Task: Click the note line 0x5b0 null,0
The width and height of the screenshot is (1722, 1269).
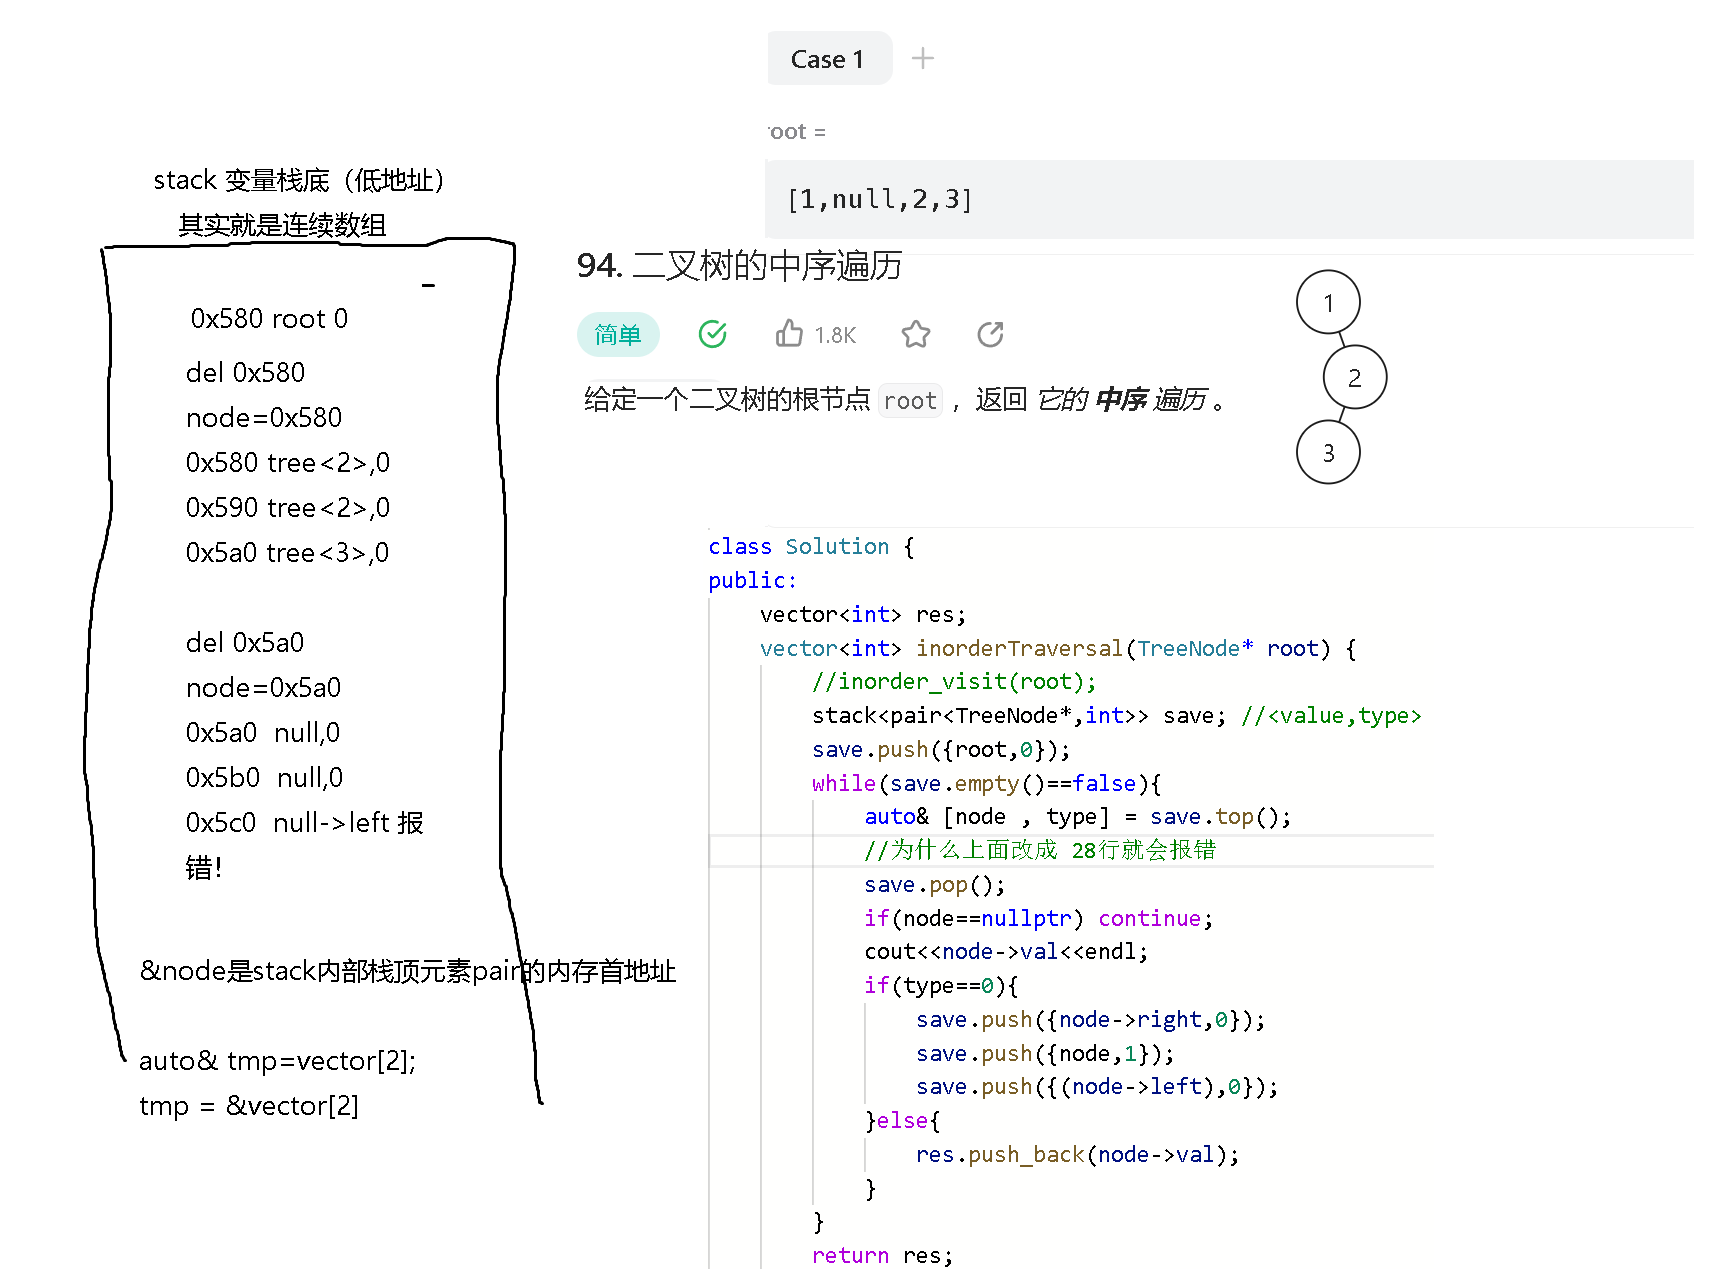Action: point(265,778)
